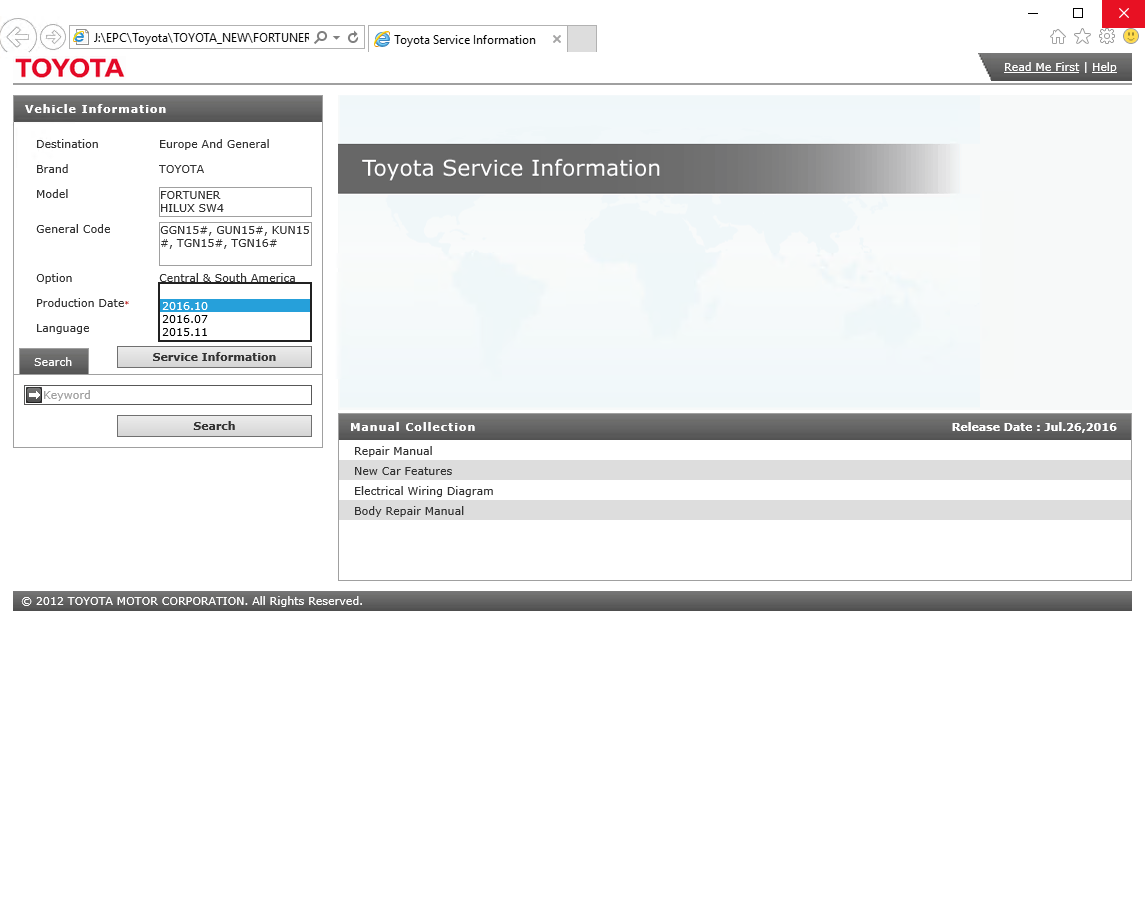
Task: Open the Read Me First link
Action: (x=1041, y=67)
